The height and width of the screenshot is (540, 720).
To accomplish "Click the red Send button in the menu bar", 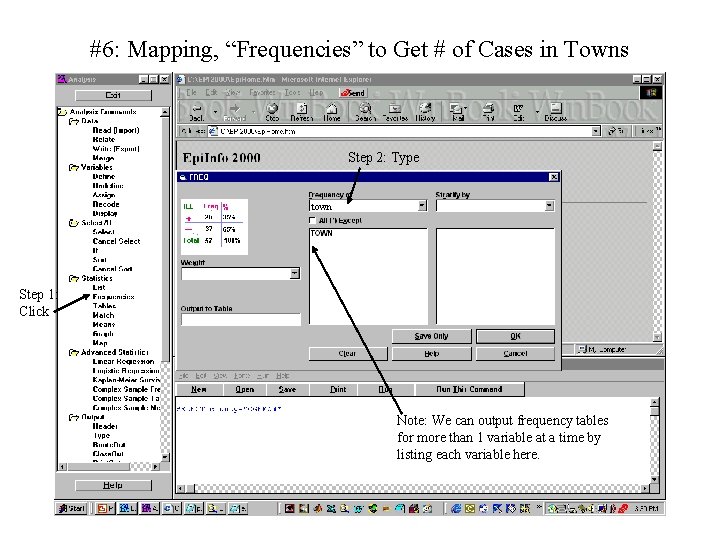I will (x=353, y=93).
